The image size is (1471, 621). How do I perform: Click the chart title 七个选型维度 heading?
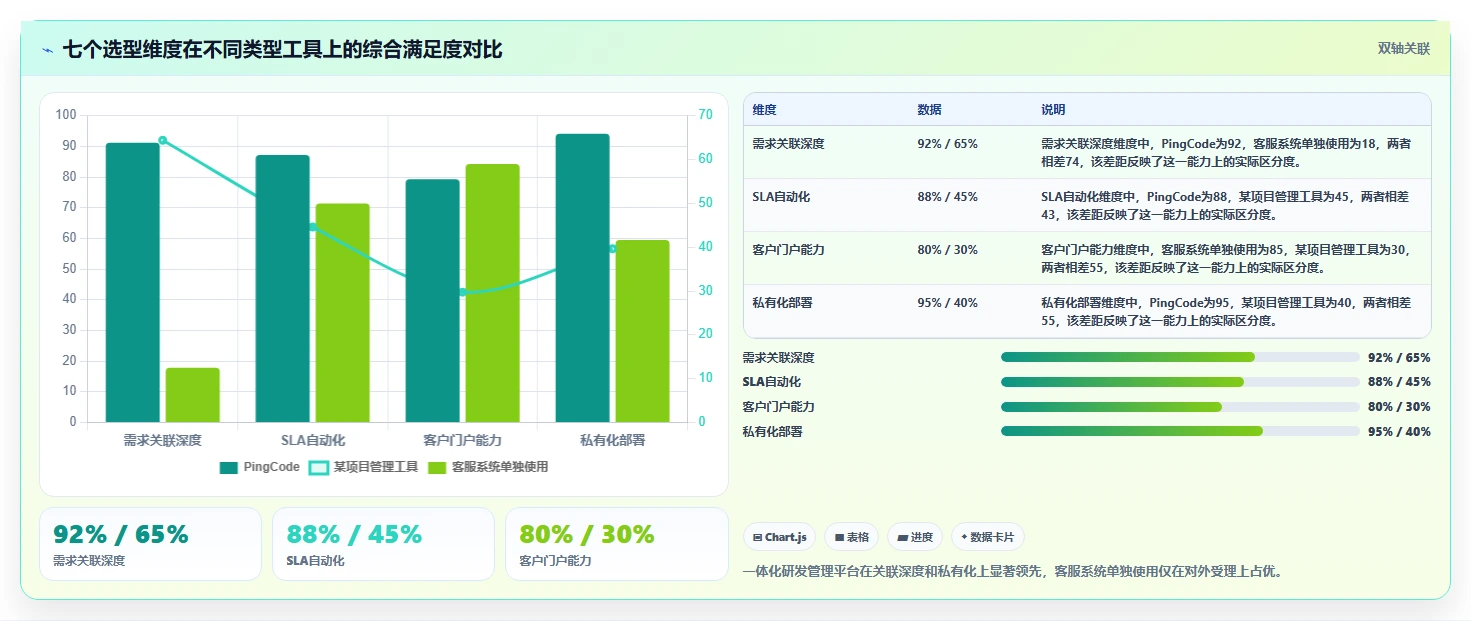[x=282, y=49]
